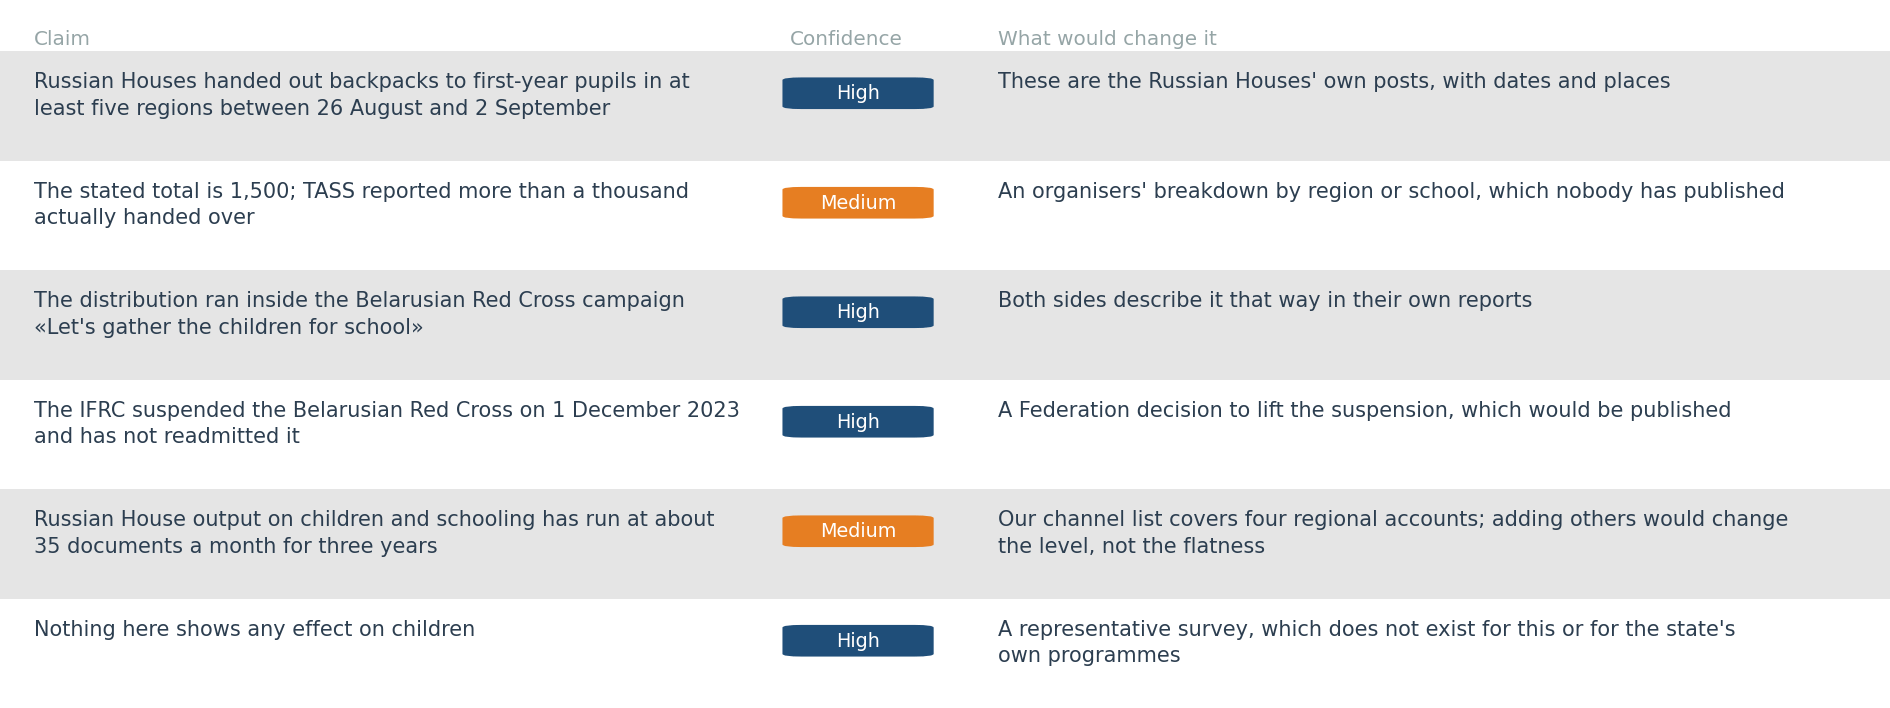Click the What would change it header
Image resolution: width=1890 pixels, height=708 pixels.
tap(1107, 39)
